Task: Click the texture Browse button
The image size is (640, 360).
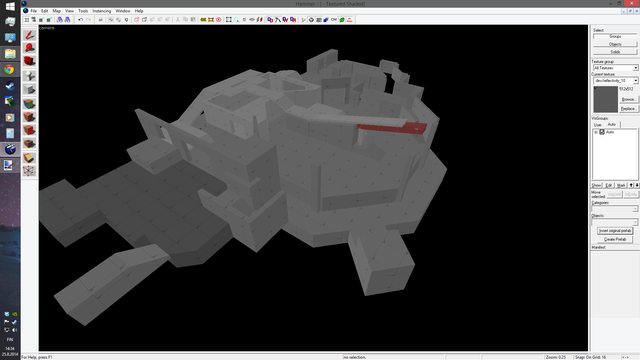Action: (628, 100)
